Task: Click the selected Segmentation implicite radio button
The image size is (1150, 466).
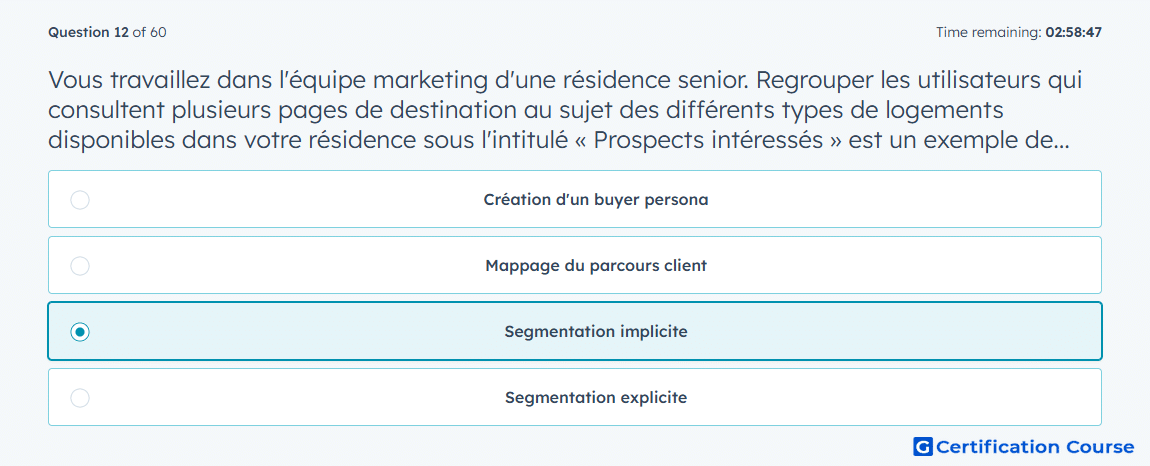Action: coord(80,332)
